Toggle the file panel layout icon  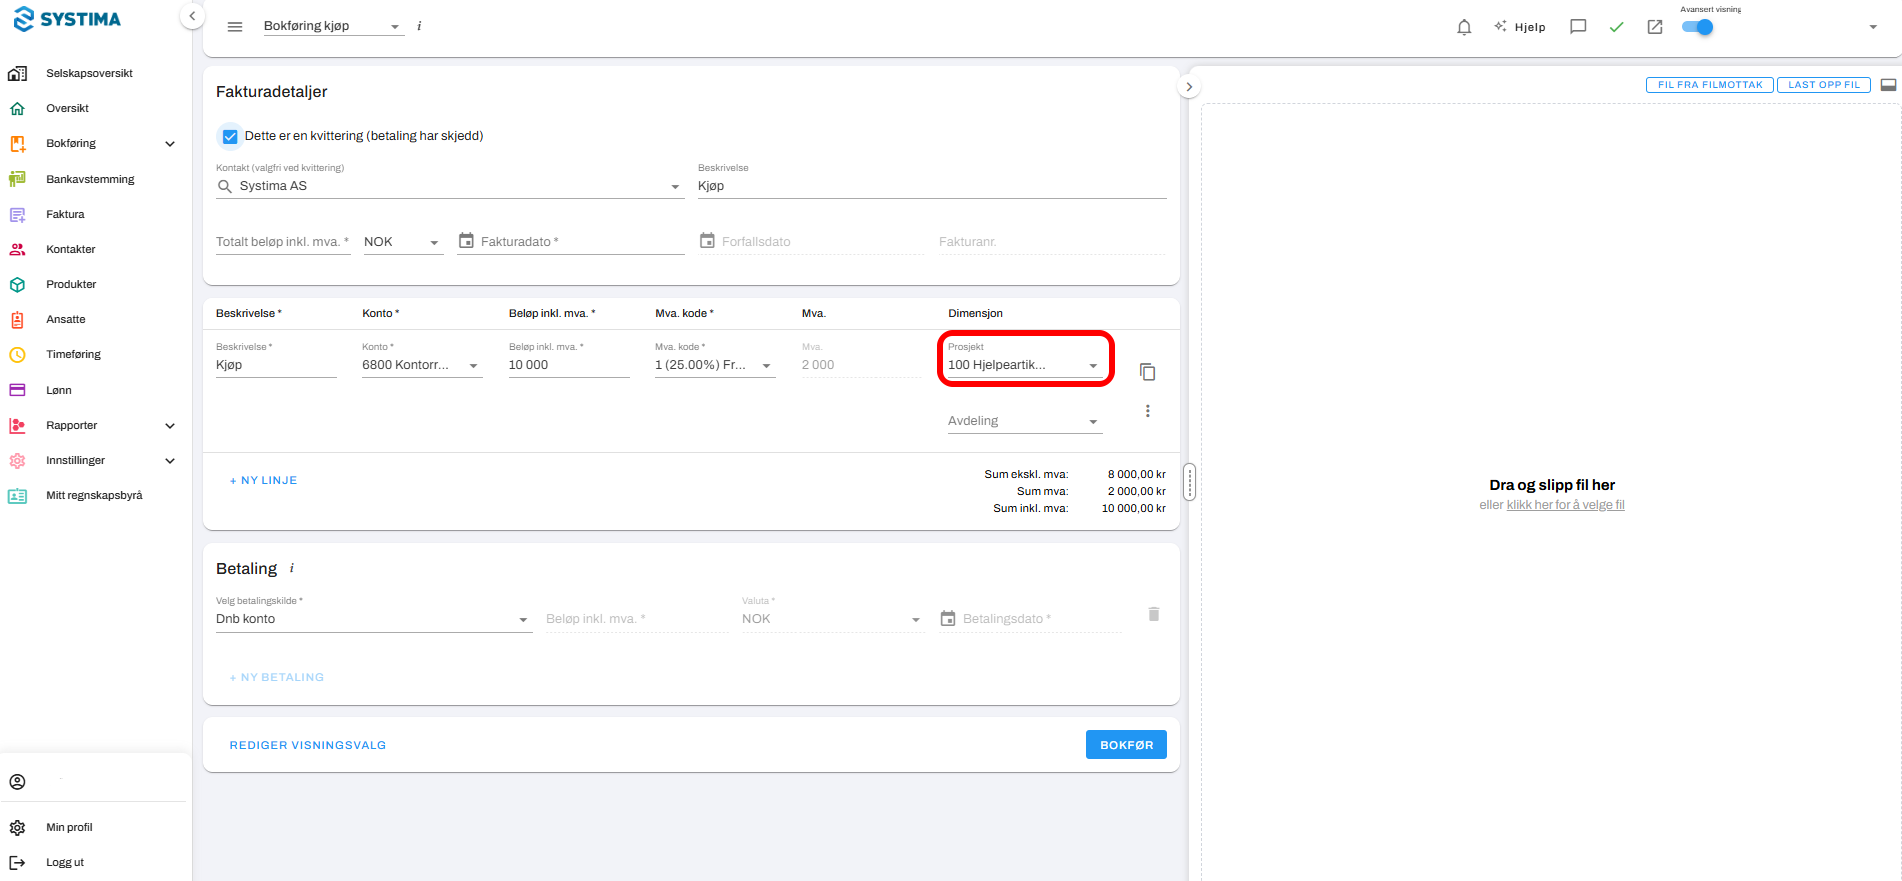pos(1889,85)
